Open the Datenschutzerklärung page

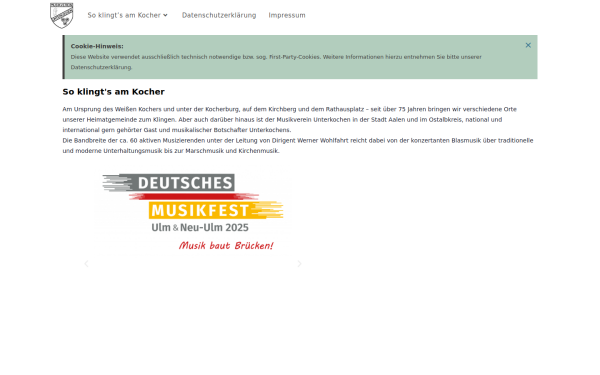pos(219,15)
